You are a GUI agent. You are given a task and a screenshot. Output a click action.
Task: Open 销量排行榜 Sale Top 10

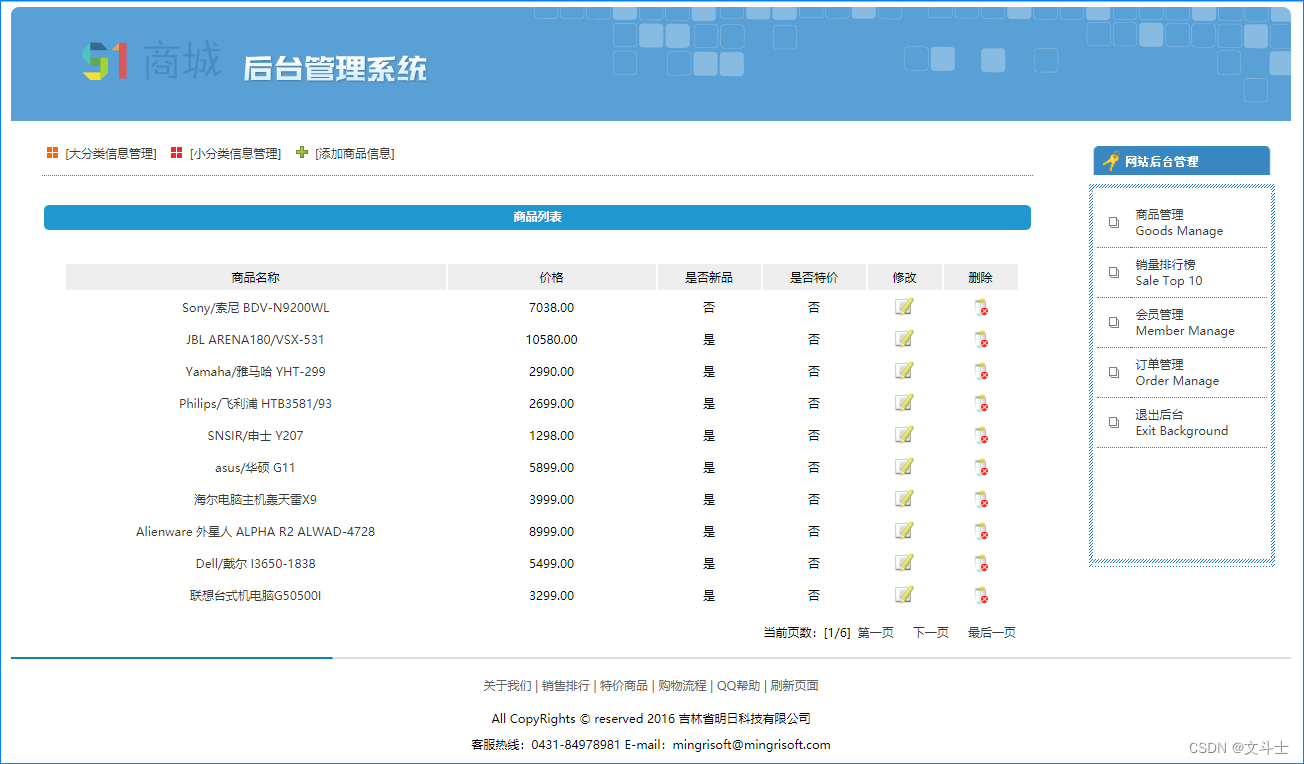pyautogui.click(x=1169, y=272)
